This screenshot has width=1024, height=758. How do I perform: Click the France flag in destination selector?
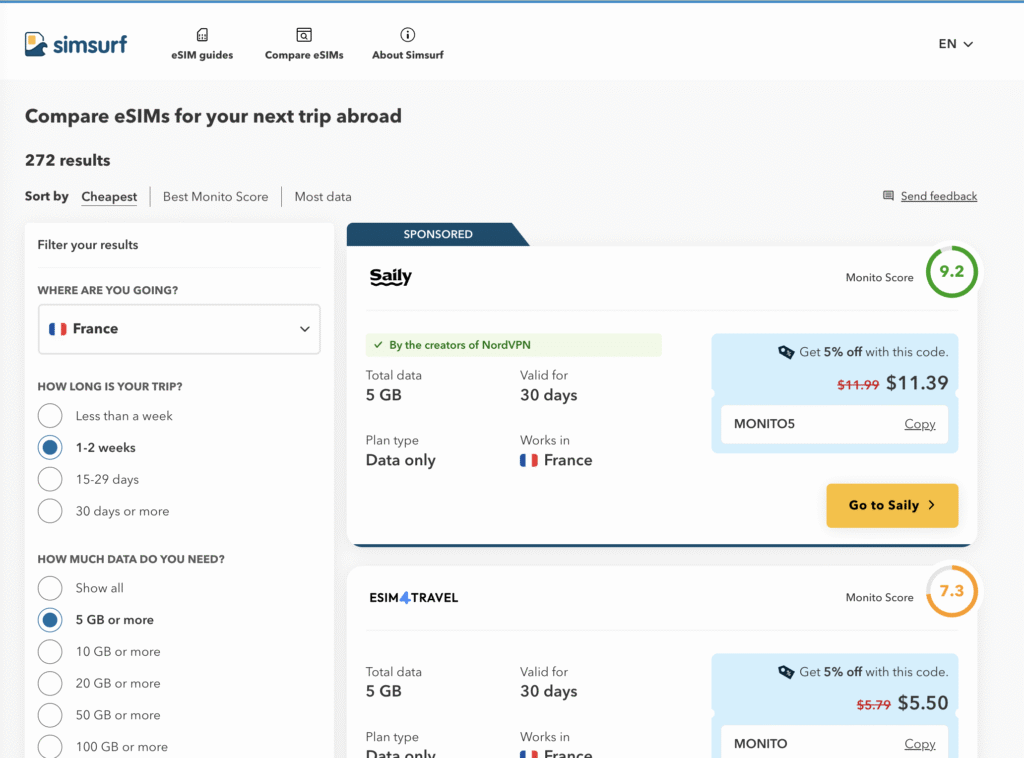(57, 328)
